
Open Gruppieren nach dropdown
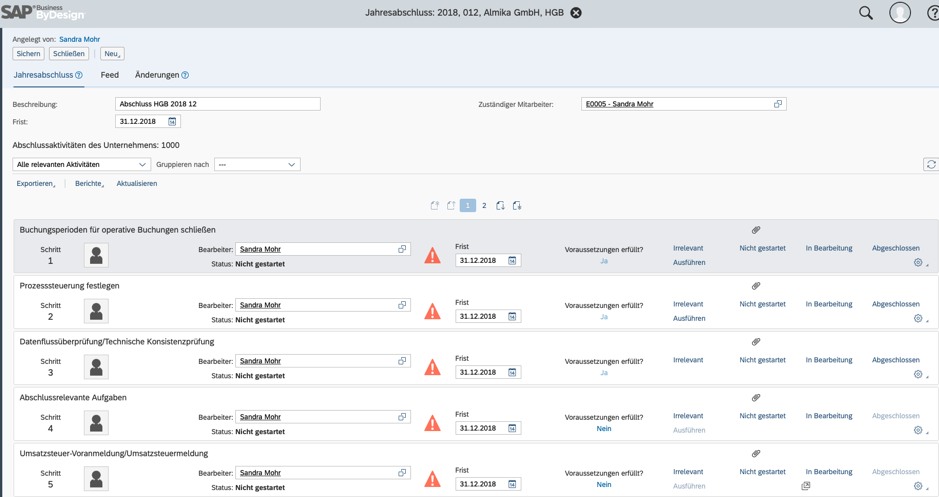[258, 165]
